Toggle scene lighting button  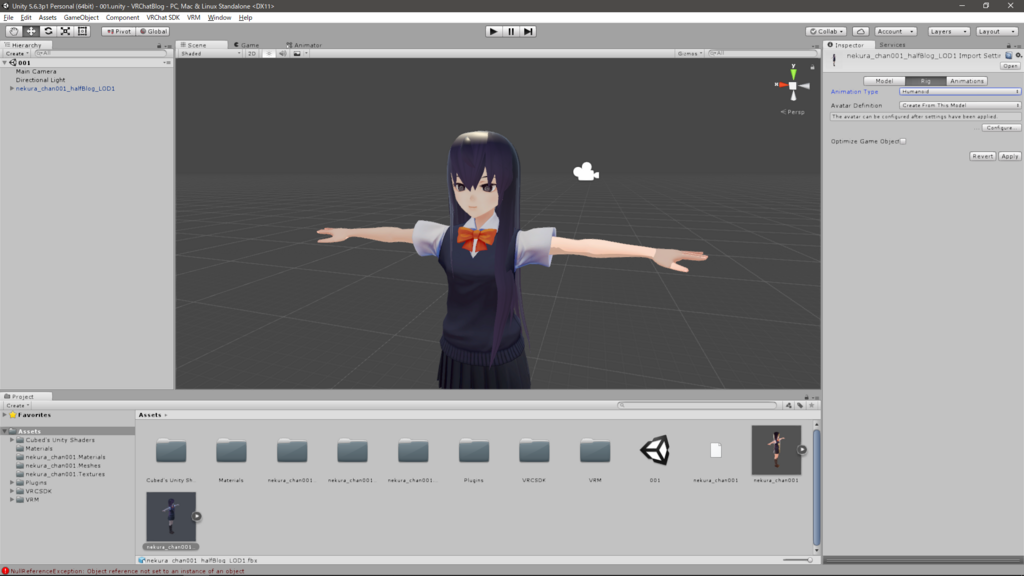tap(268, 54)
